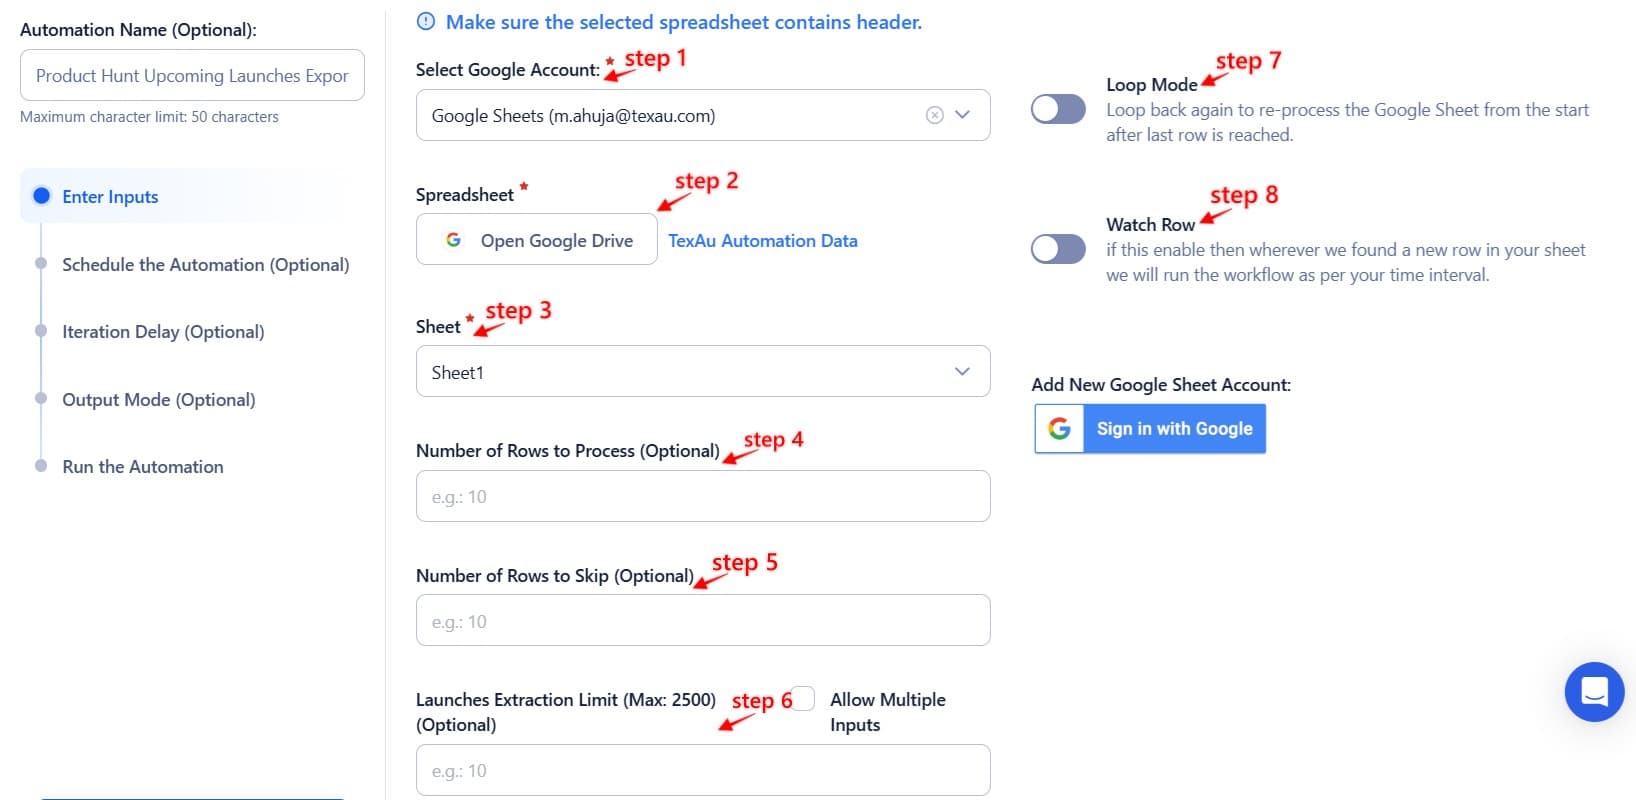Click the Launches Extraction Limit field
This screenshot has width=1636, height=800.
pyautogui.click(x=703, y=770)
